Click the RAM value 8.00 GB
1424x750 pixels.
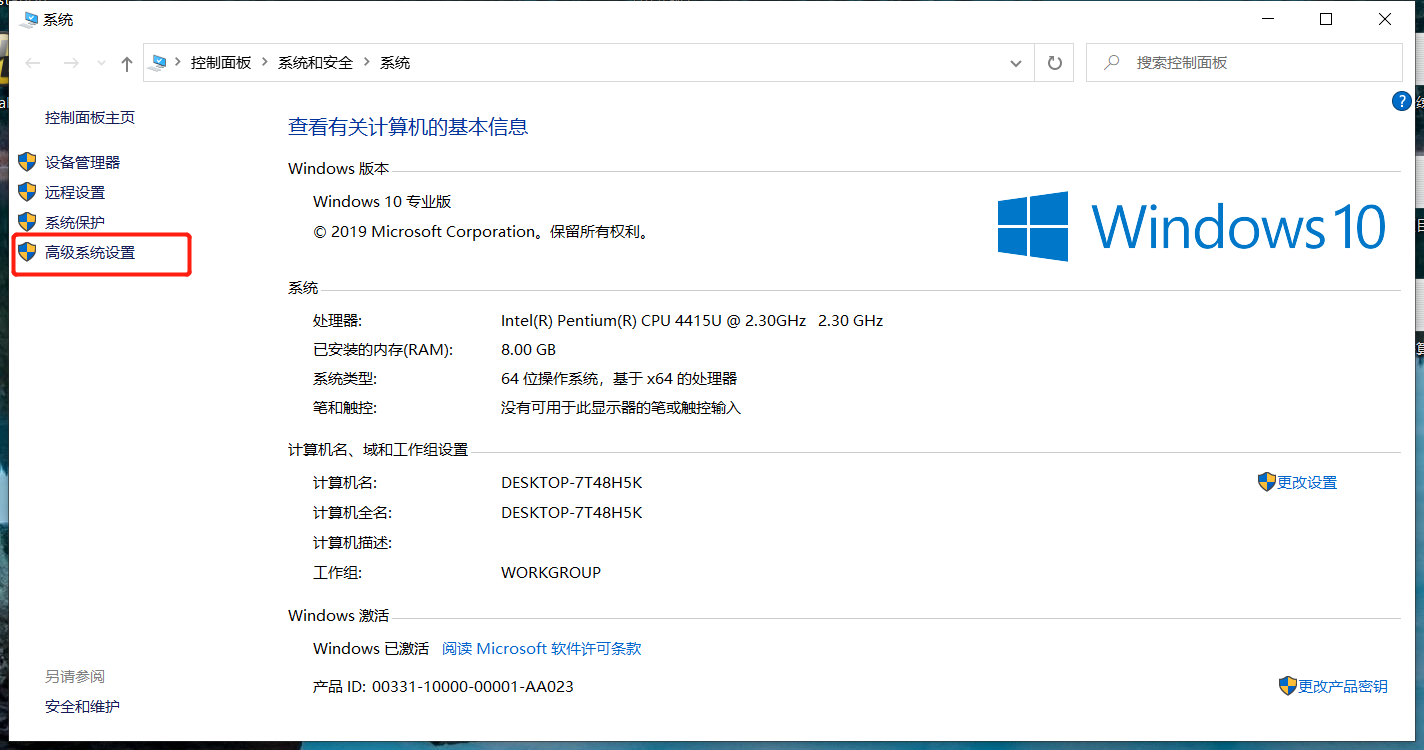pos(528,349)
